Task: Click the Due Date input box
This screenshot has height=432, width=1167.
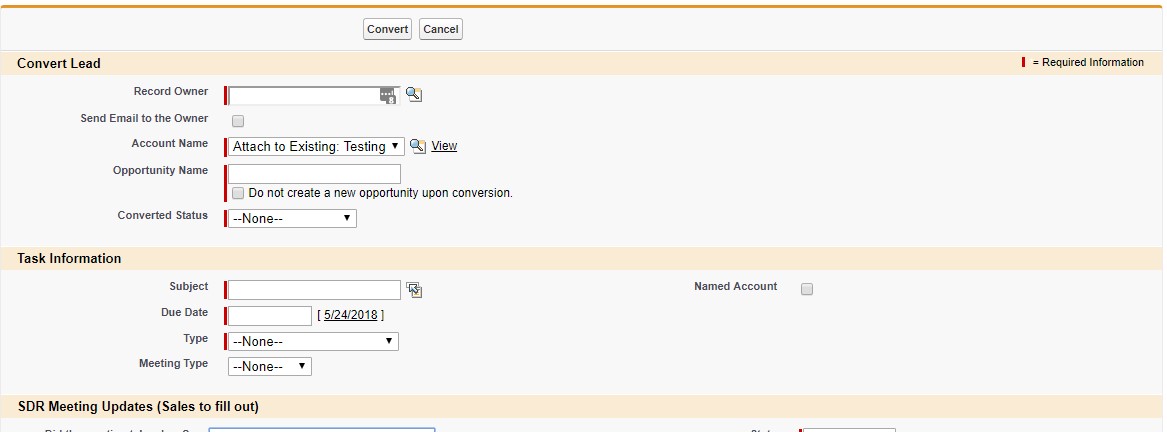Action: [x=270, y=316]
